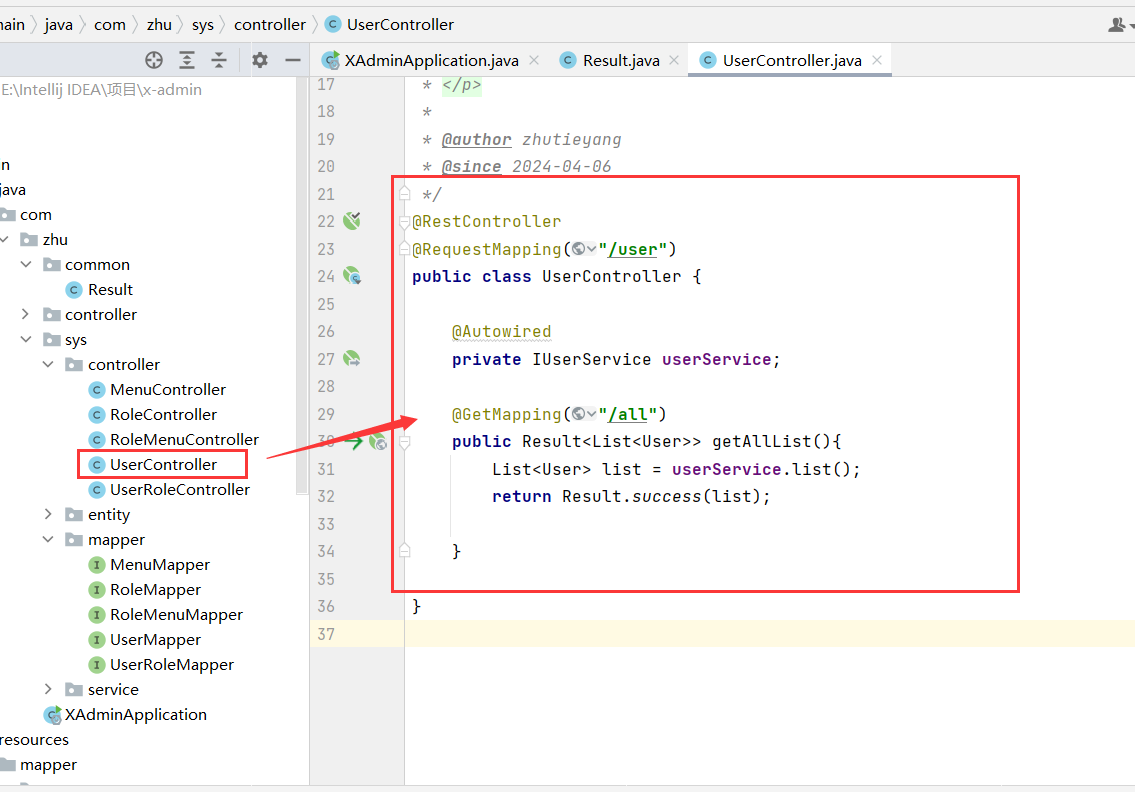1135x792 pixels.
Task: Click the locate/select opened file icon
Action: tap(153, 60)
